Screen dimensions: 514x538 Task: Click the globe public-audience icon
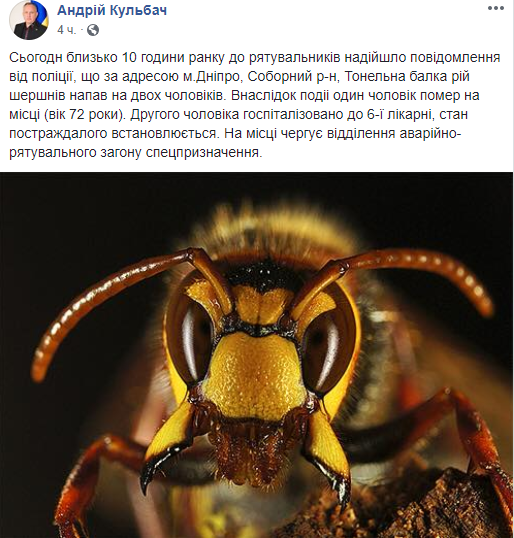coord(93,30)
